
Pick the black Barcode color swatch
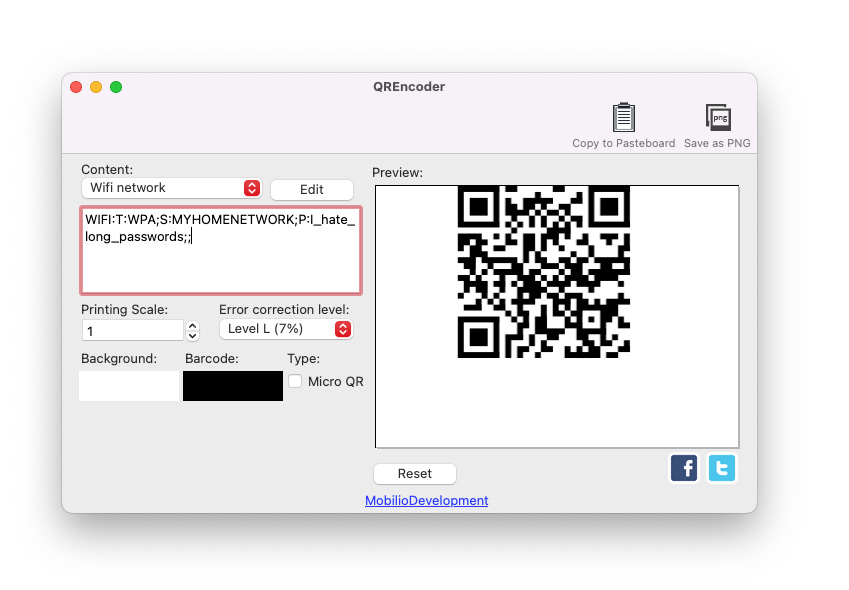click(x=233, y=386)
